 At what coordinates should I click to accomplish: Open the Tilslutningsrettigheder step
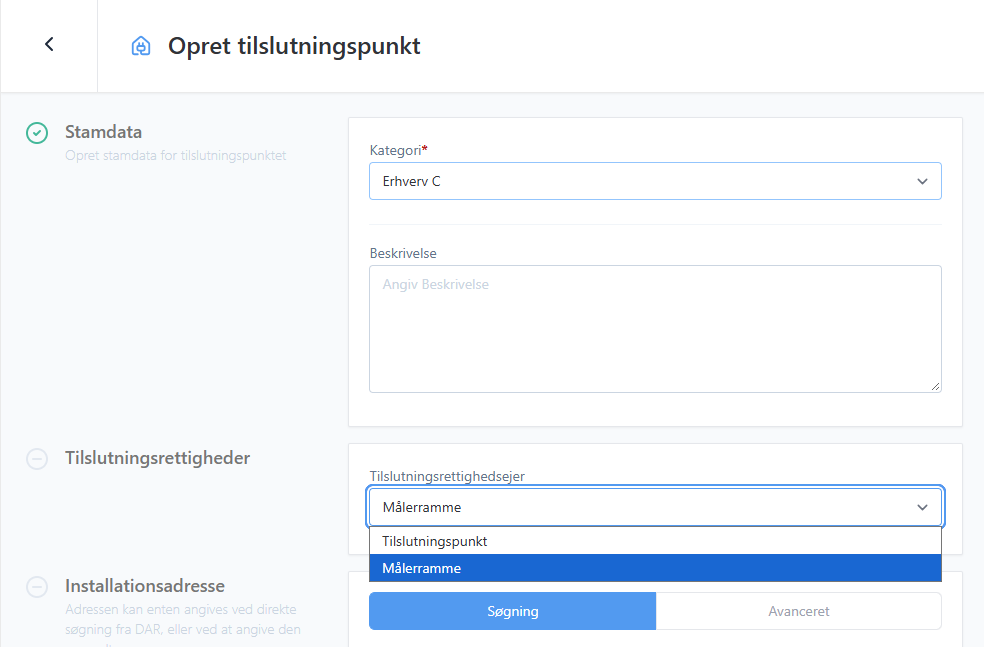[158, 458]
